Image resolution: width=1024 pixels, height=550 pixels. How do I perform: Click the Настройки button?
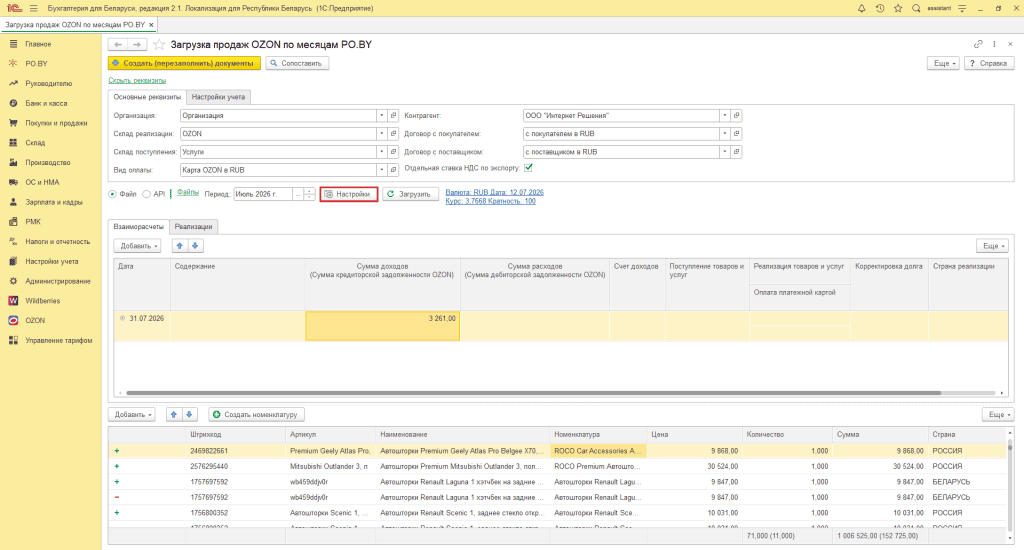(349, 194)
